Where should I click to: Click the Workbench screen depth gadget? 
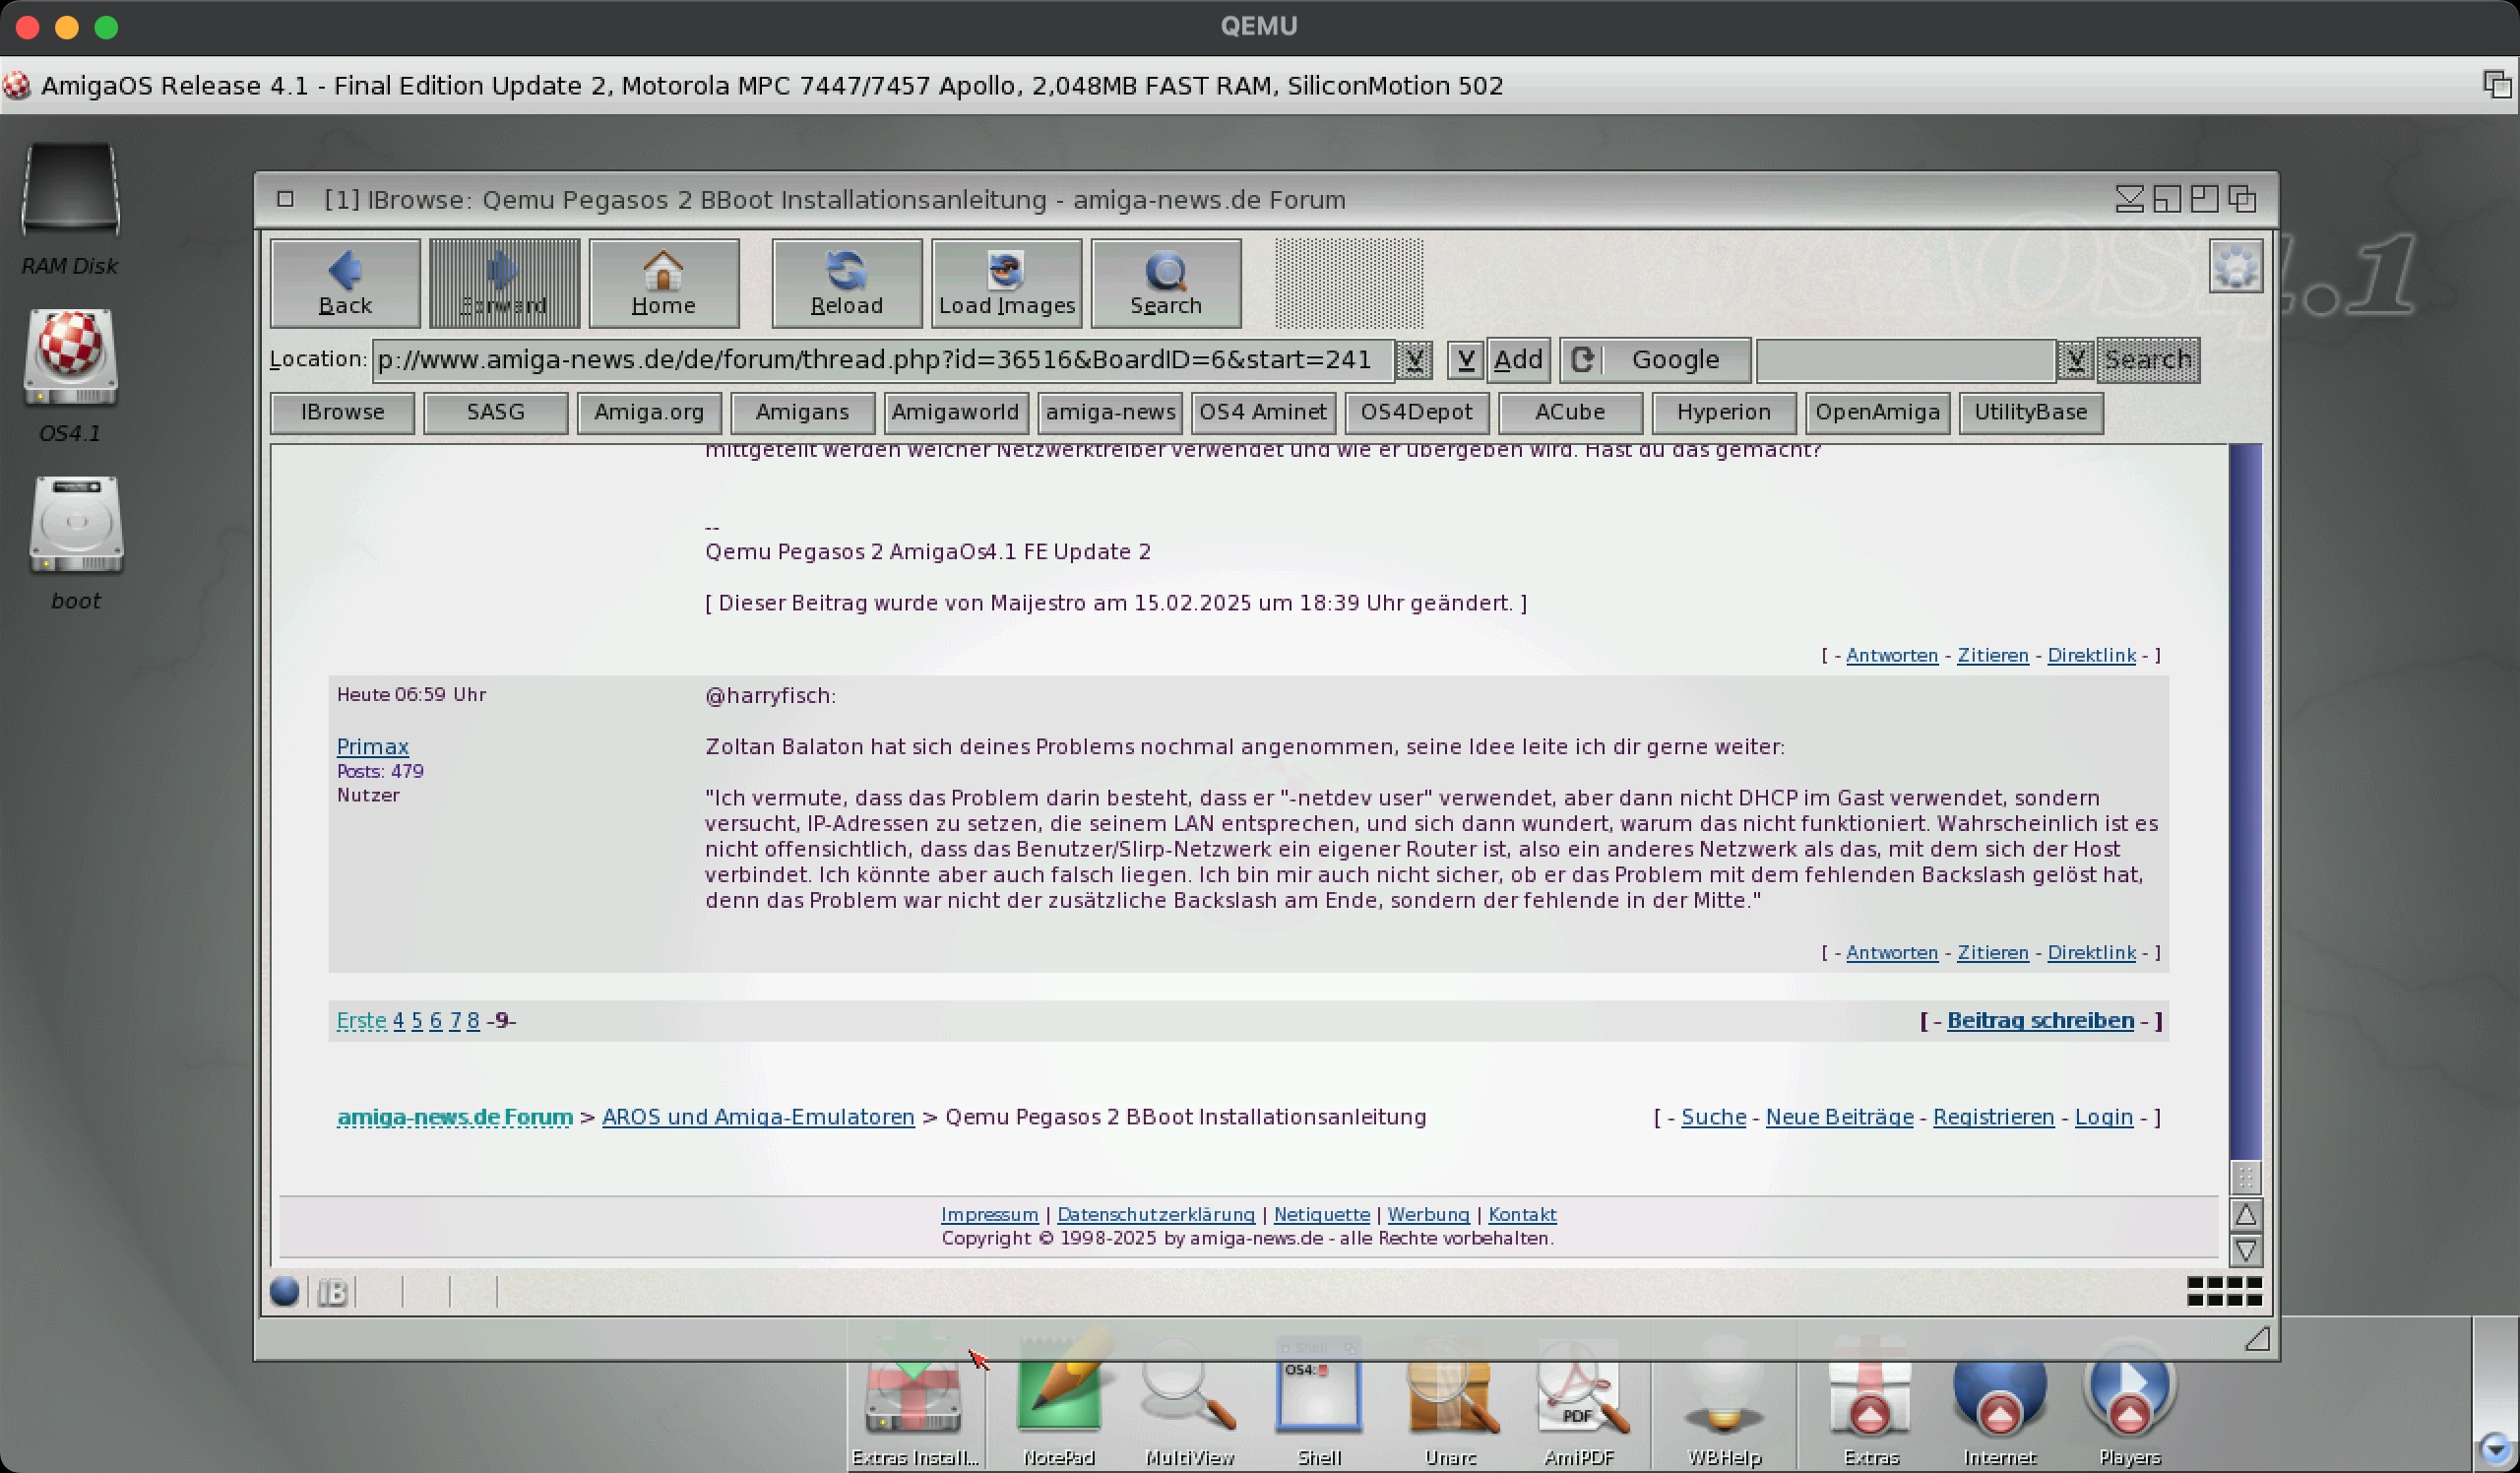click(x=2497, y=85)
